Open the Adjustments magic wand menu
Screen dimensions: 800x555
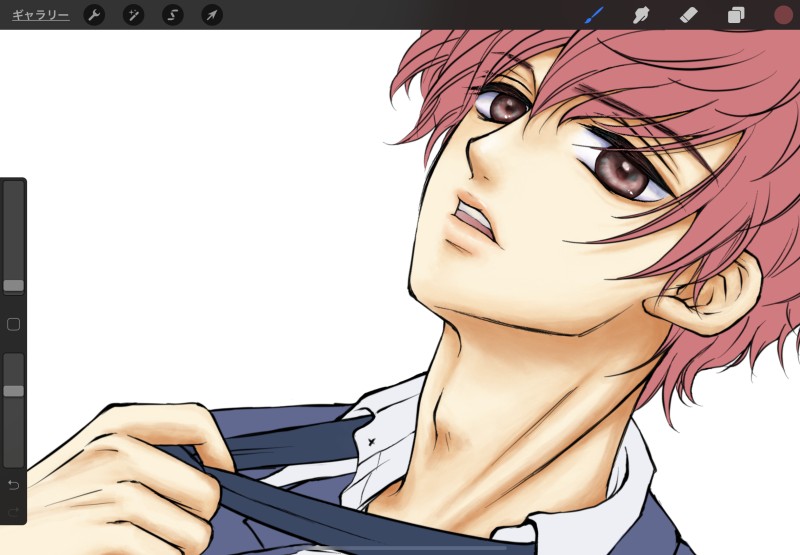(x=133, y=15)
